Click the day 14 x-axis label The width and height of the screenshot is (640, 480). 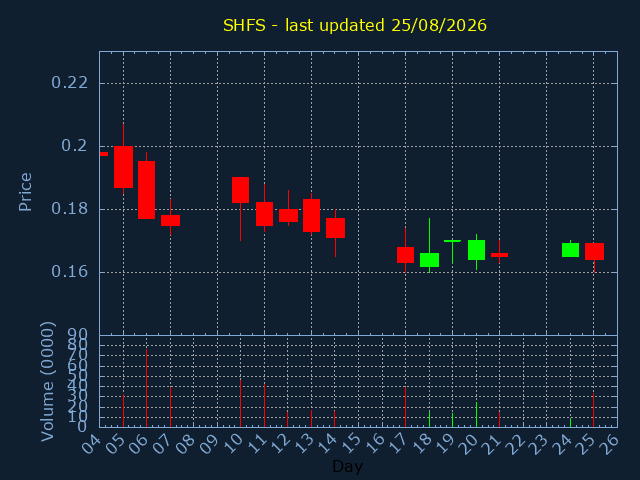pos(327,444)
